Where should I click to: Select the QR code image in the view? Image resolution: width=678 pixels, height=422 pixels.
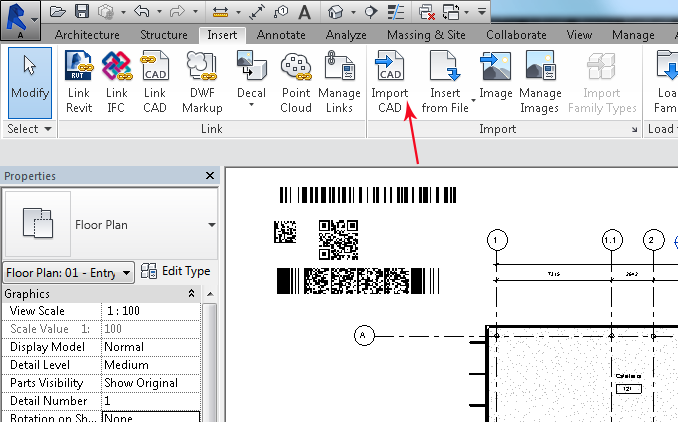[338, 240]
